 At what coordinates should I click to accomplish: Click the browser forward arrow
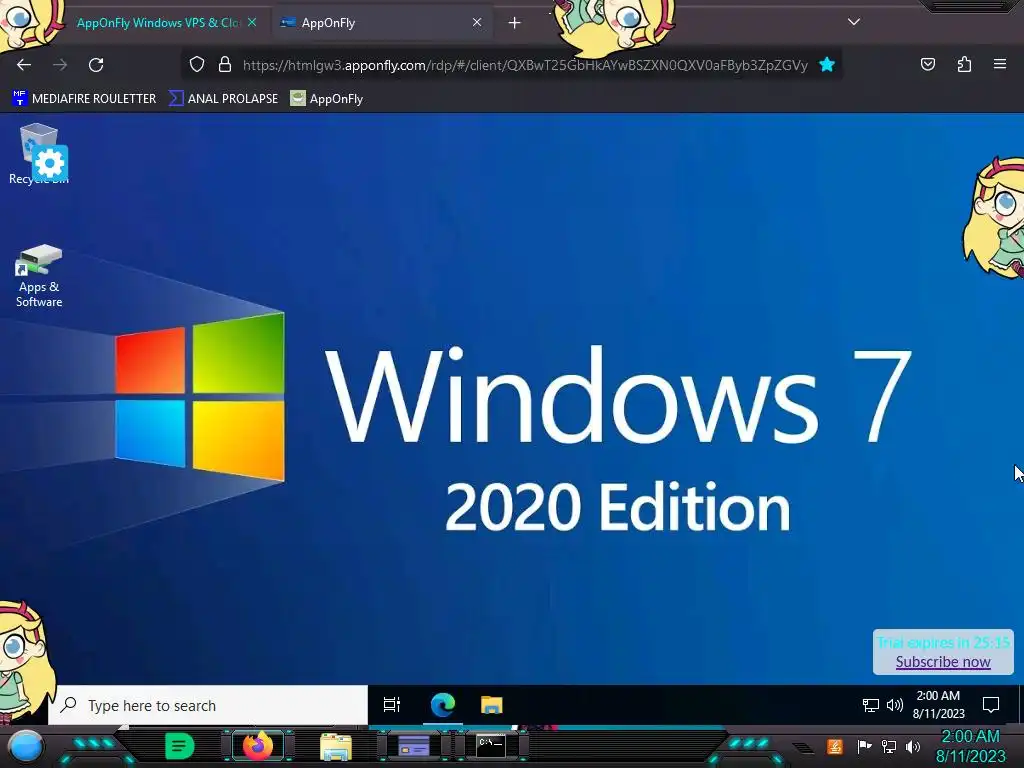60,65
